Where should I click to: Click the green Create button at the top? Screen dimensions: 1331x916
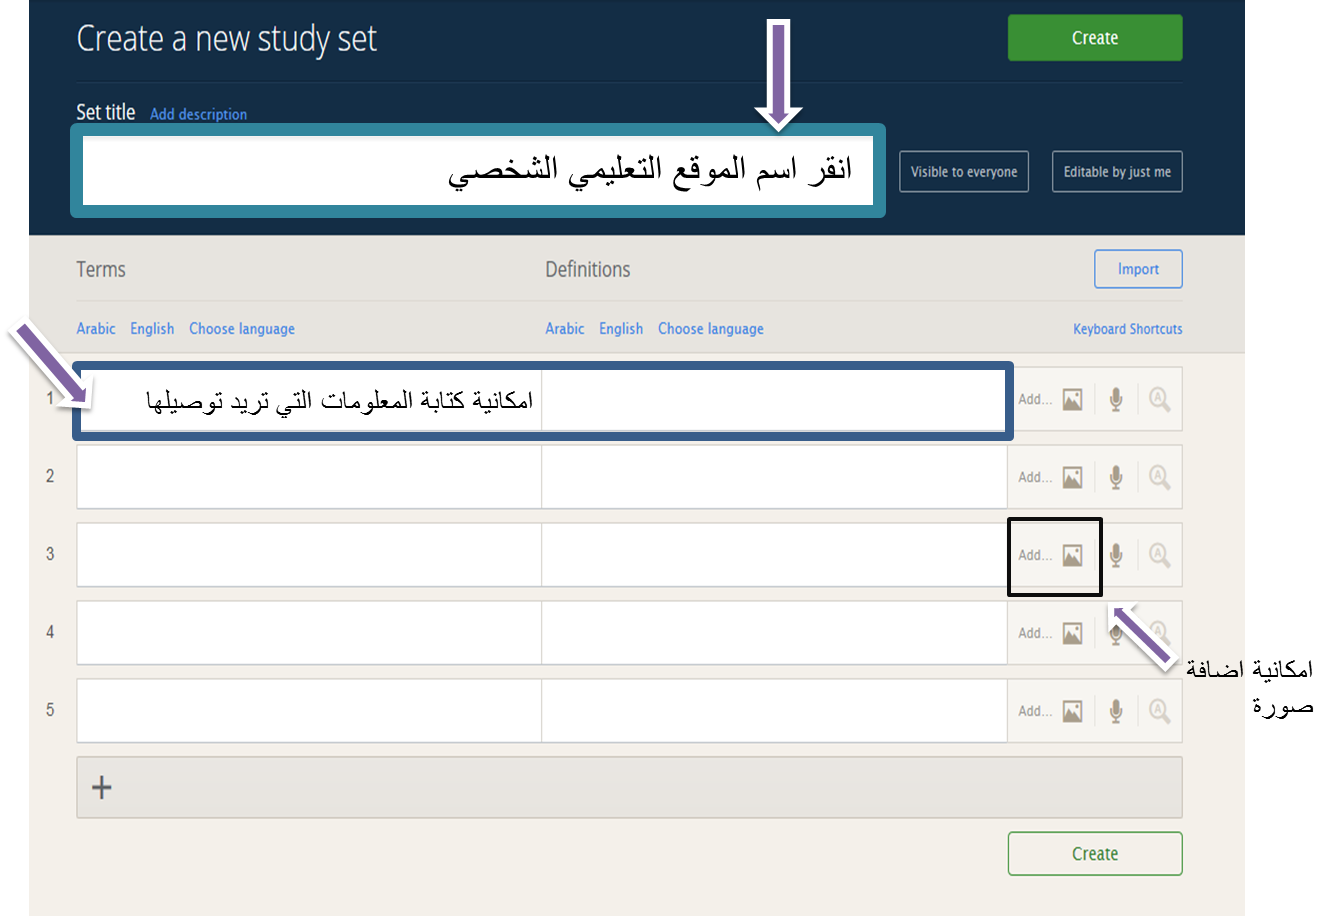click(x=1094, y=37)
